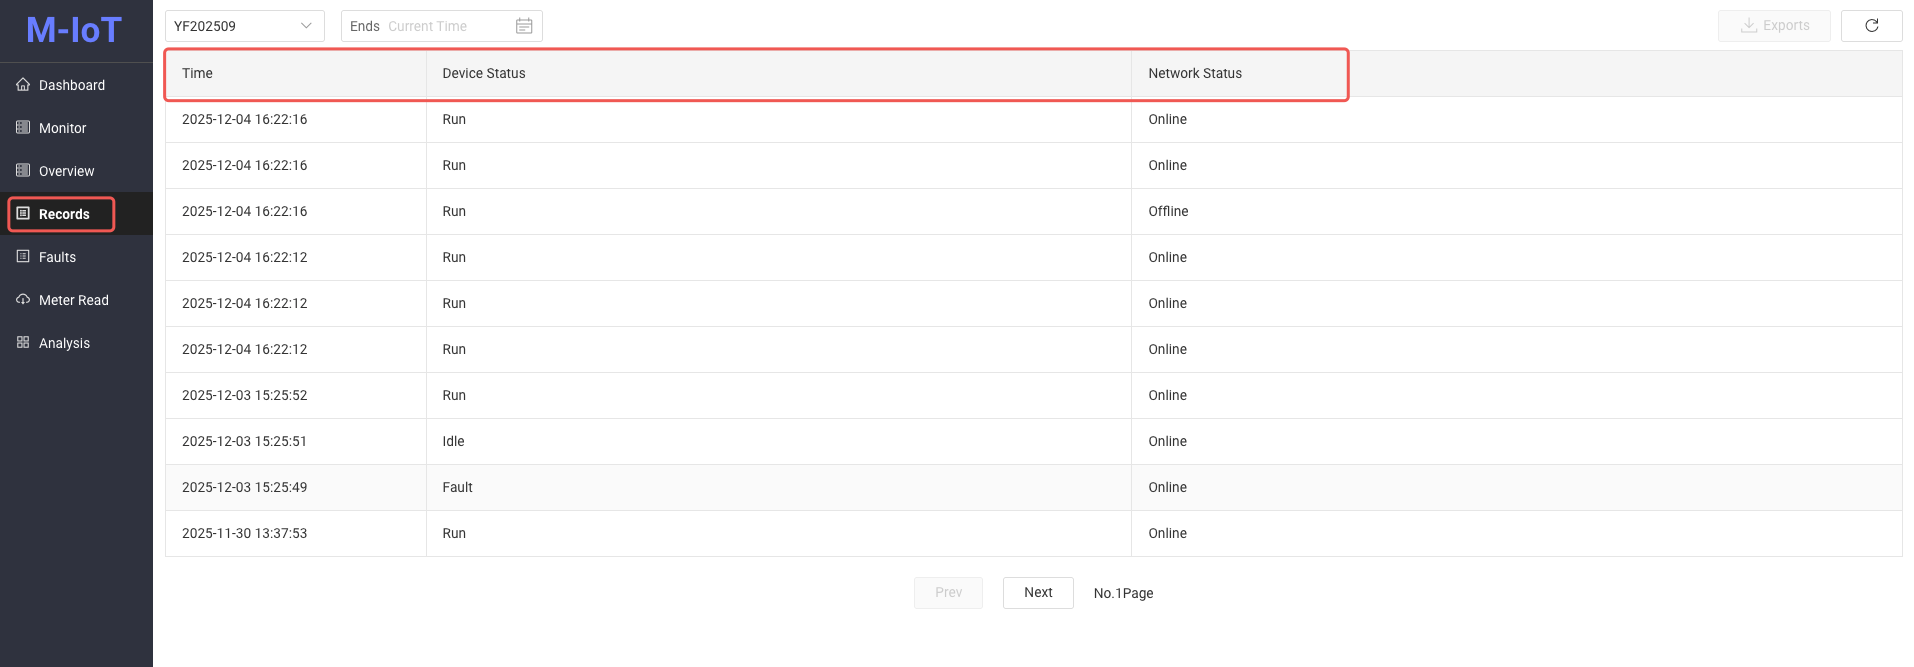Click the Faults list icon
Image resolution: width=1914 pixels, height=667 pixels.
point(23,257)
